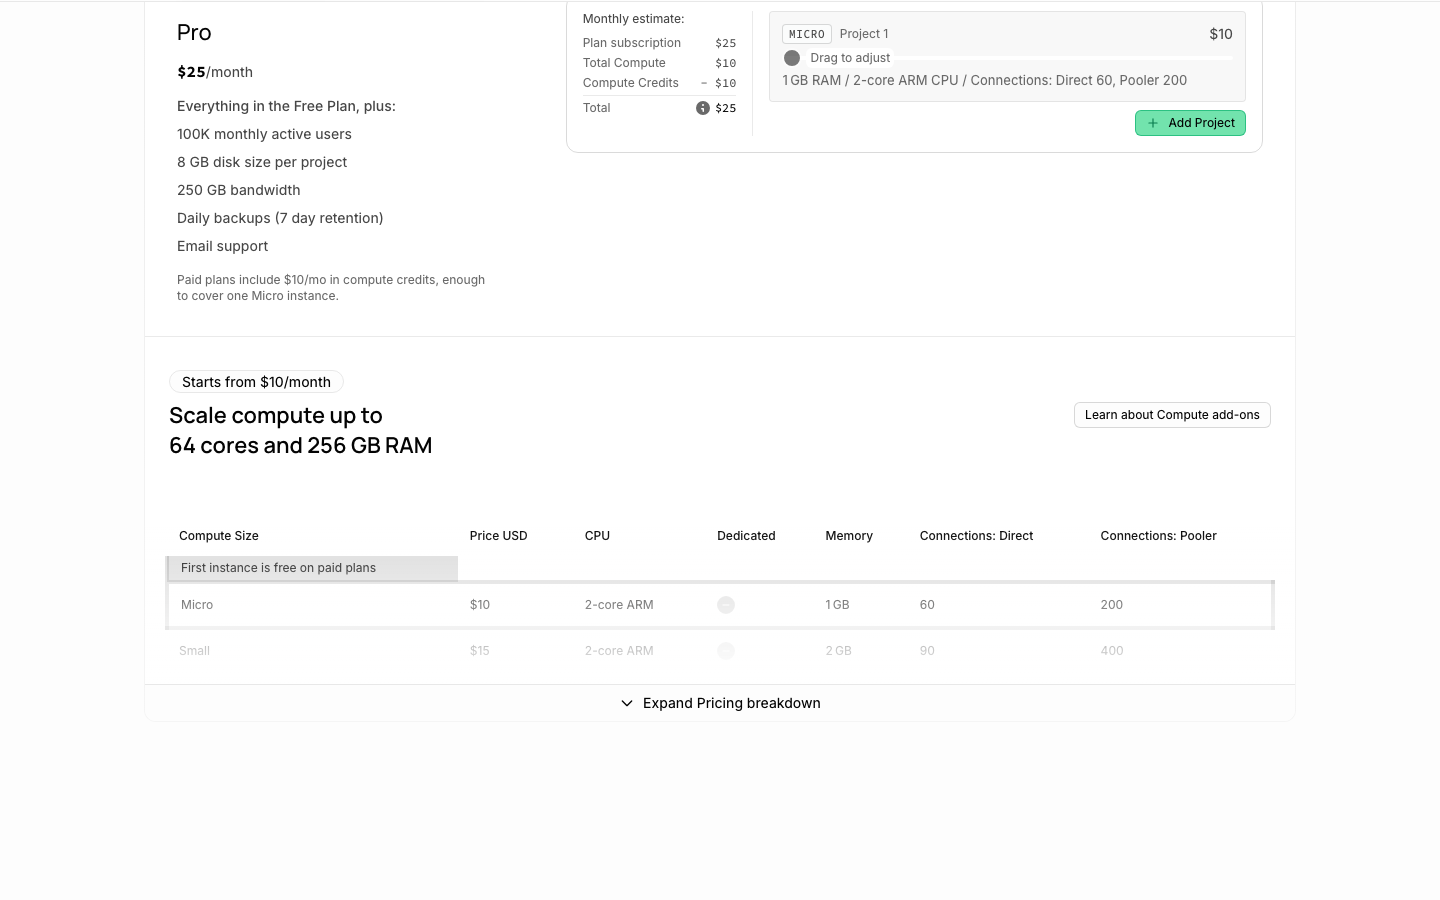This screenshot has width=1440, height=900.
Task: Click the Add Project button
Action: tap(1190, 123)
